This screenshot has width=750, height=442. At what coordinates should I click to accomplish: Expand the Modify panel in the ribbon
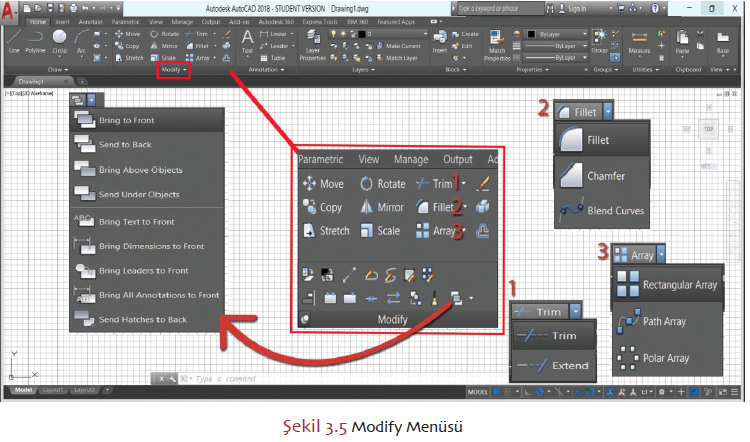[x=173, y=70]
